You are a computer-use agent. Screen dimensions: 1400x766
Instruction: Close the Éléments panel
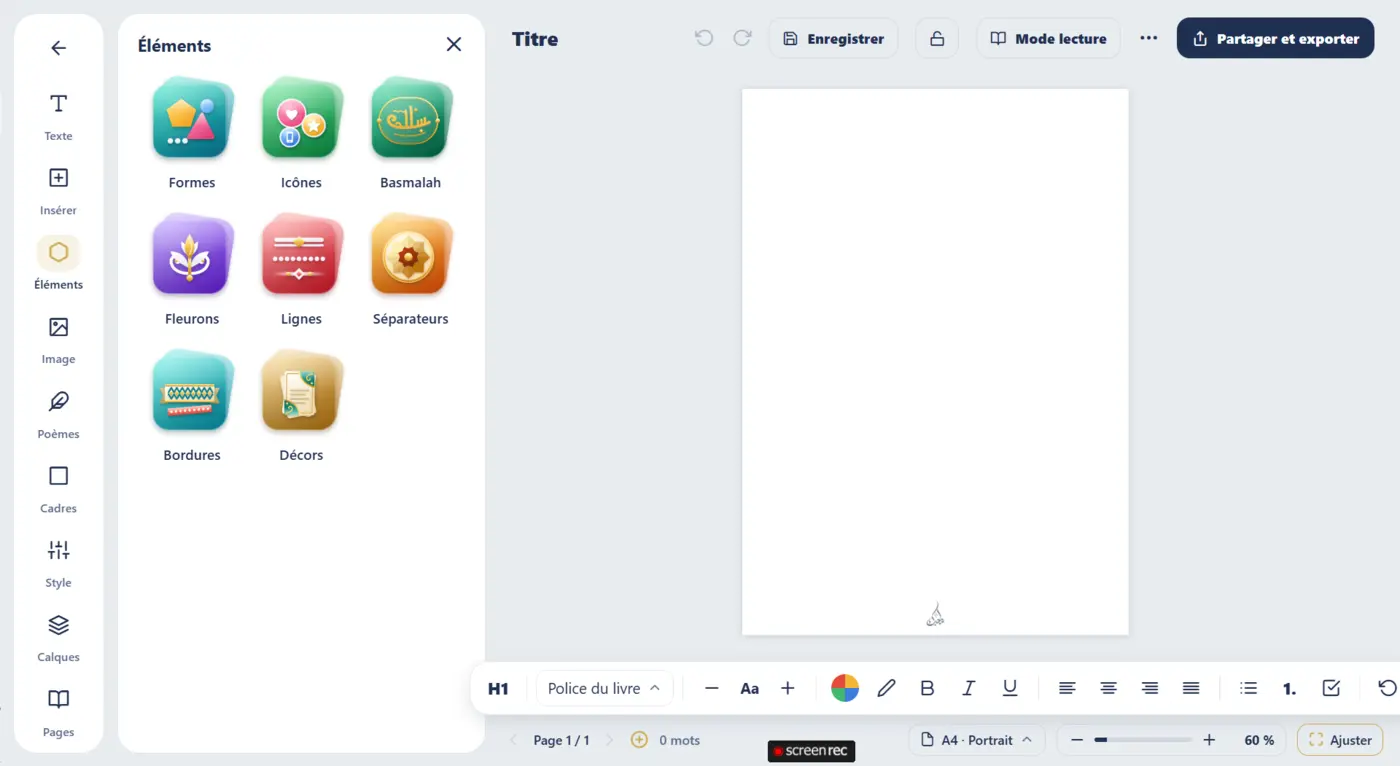pyautogui.click(x=454, y=44)
